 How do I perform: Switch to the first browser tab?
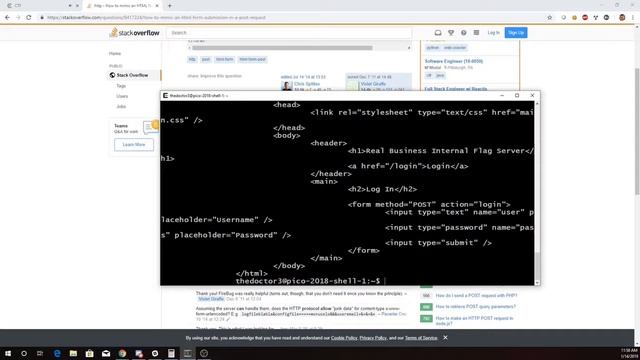click(x=41, y=6)
